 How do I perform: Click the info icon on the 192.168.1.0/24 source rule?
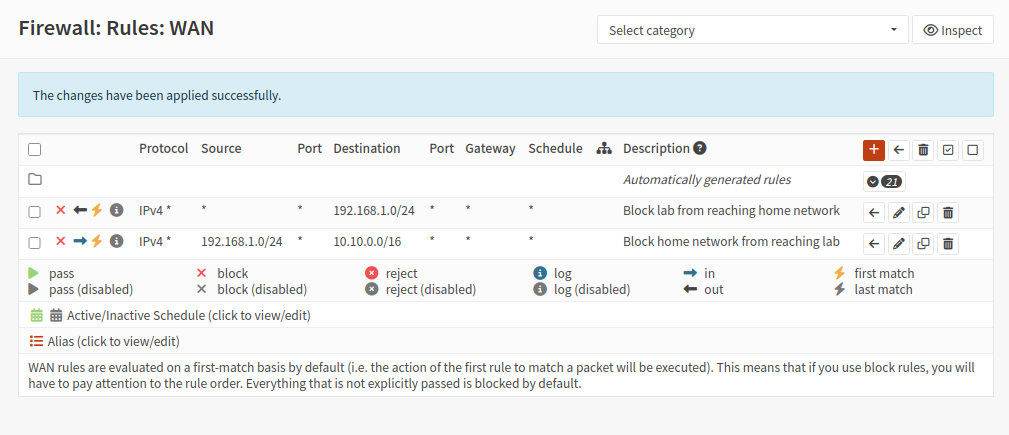(116, 241)
